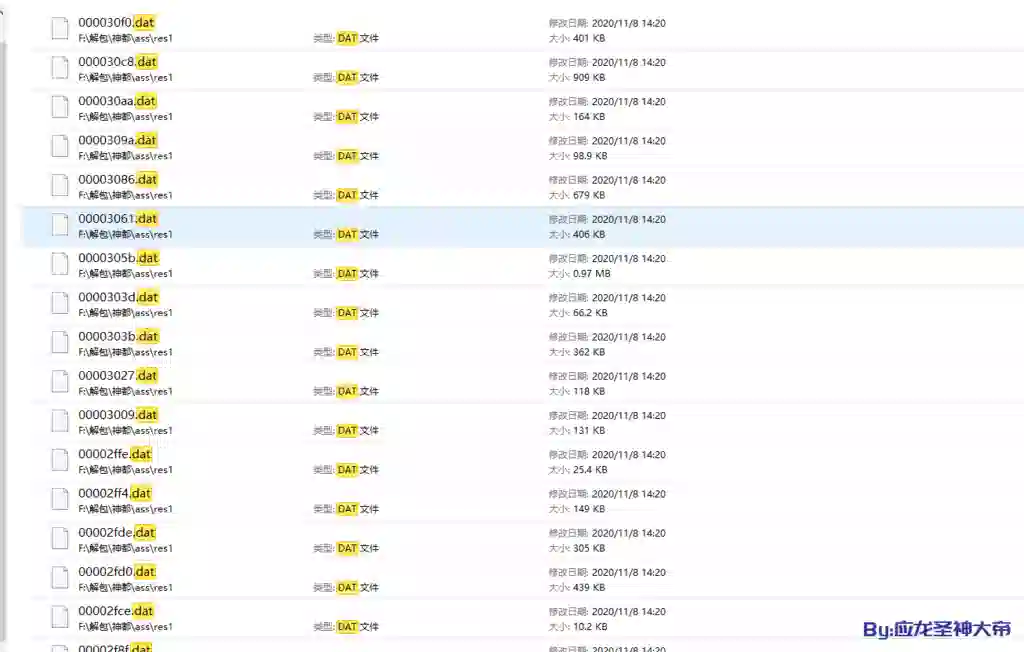Screen dimensions: 1024x652
Task: Click the file name 0000309a.dat
Action: coord(118,140)
